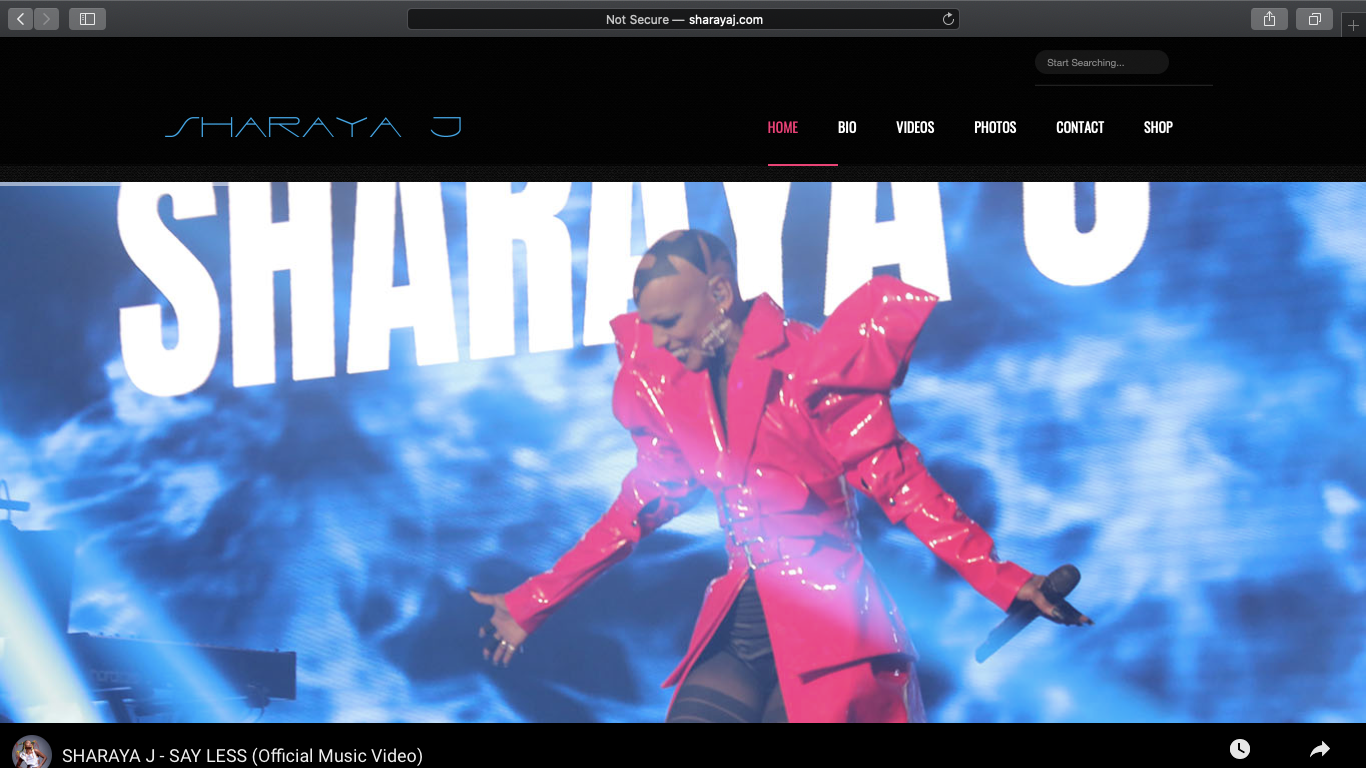Image resolution: width=1366 pixels, height=768 pixels.
Task: Focus the Start Searching field
Action: click(1102, 62)
